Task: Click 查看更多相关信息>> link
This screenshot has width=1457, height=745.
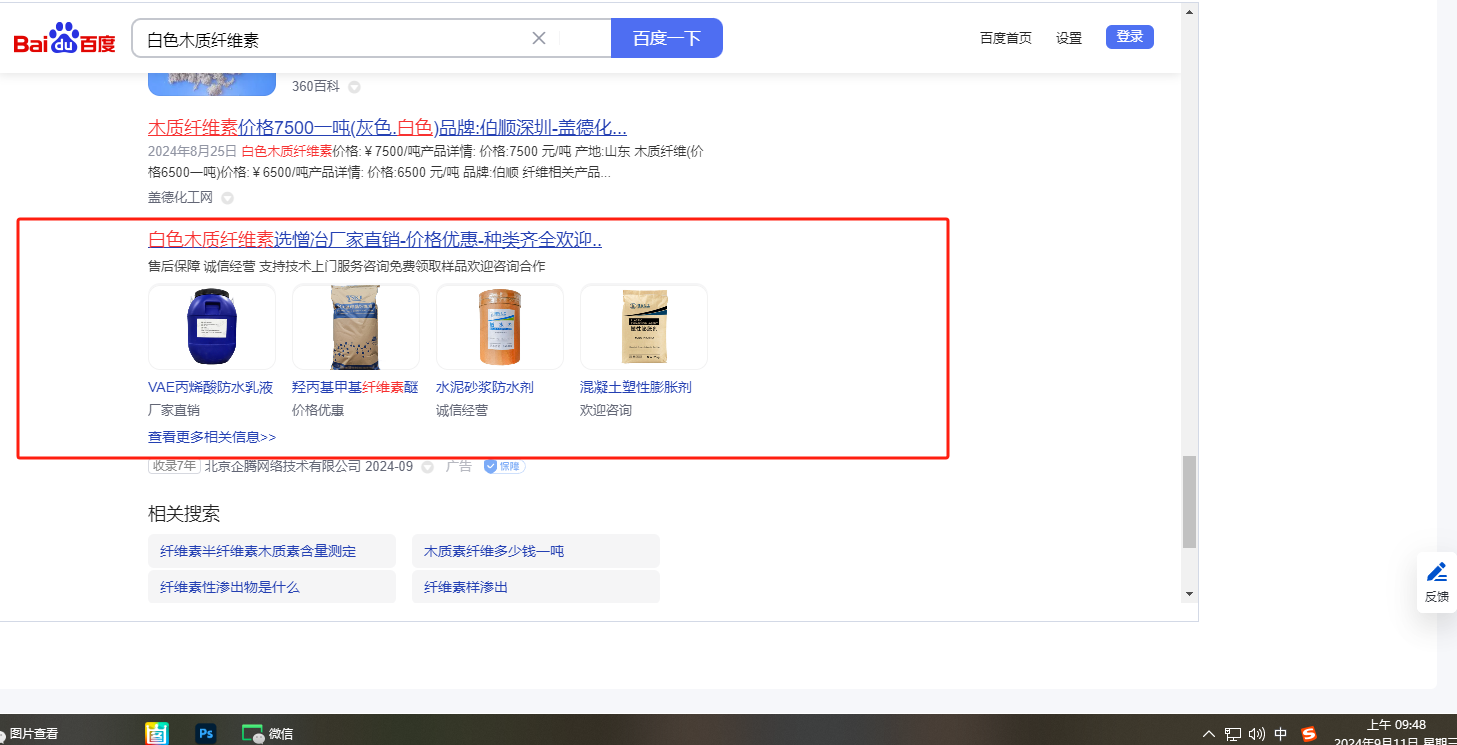Action: point(212,437)
